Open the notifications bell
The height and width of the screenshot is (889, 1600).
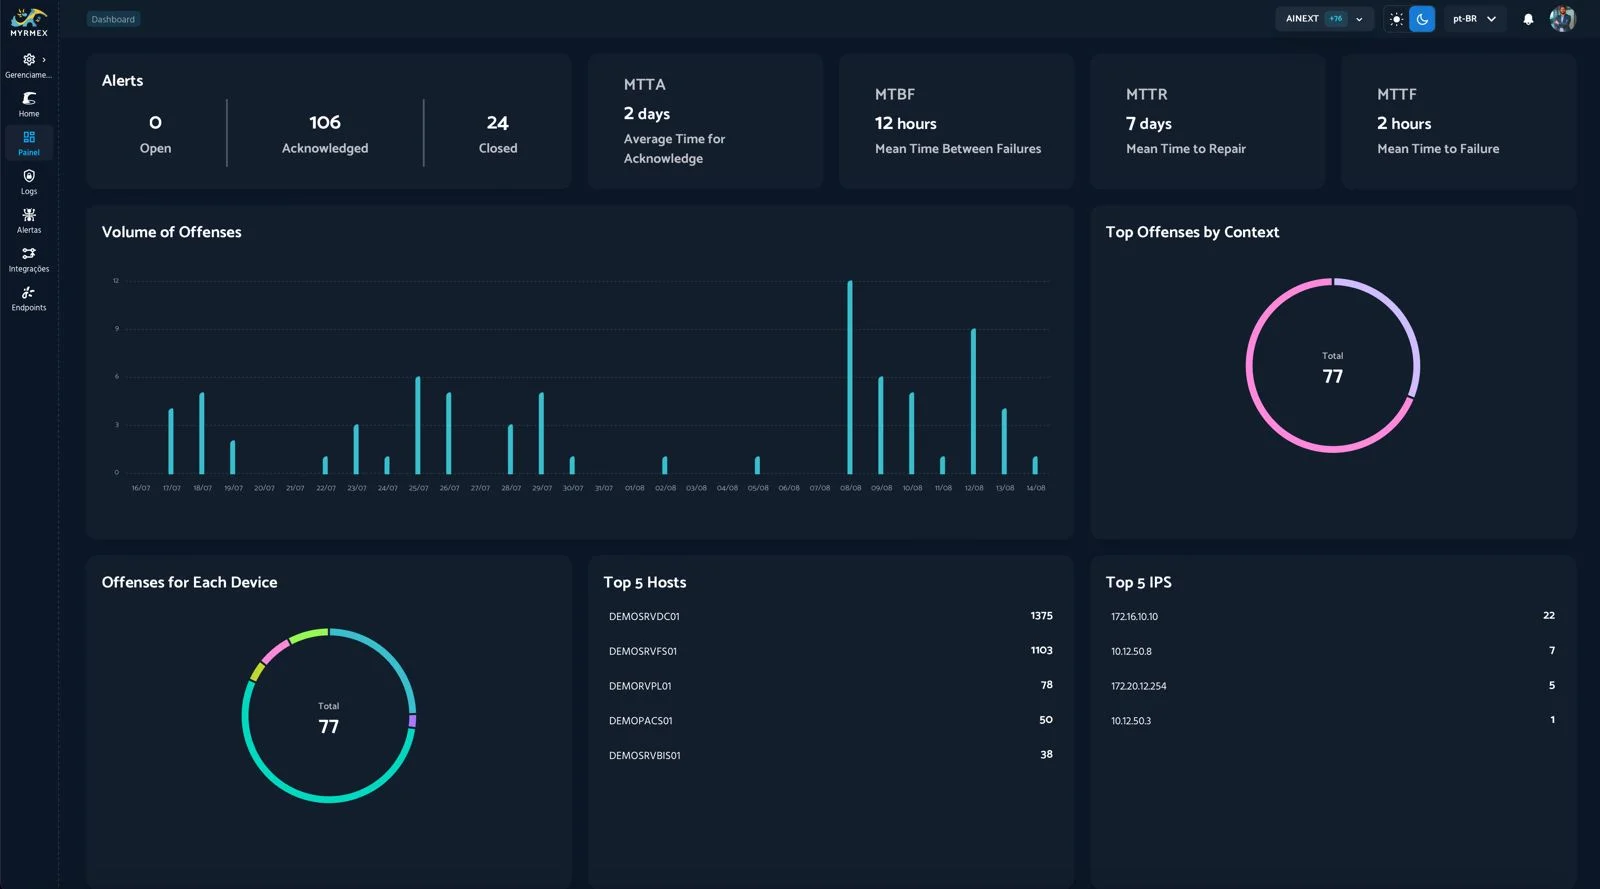(x=1528, y=19)
